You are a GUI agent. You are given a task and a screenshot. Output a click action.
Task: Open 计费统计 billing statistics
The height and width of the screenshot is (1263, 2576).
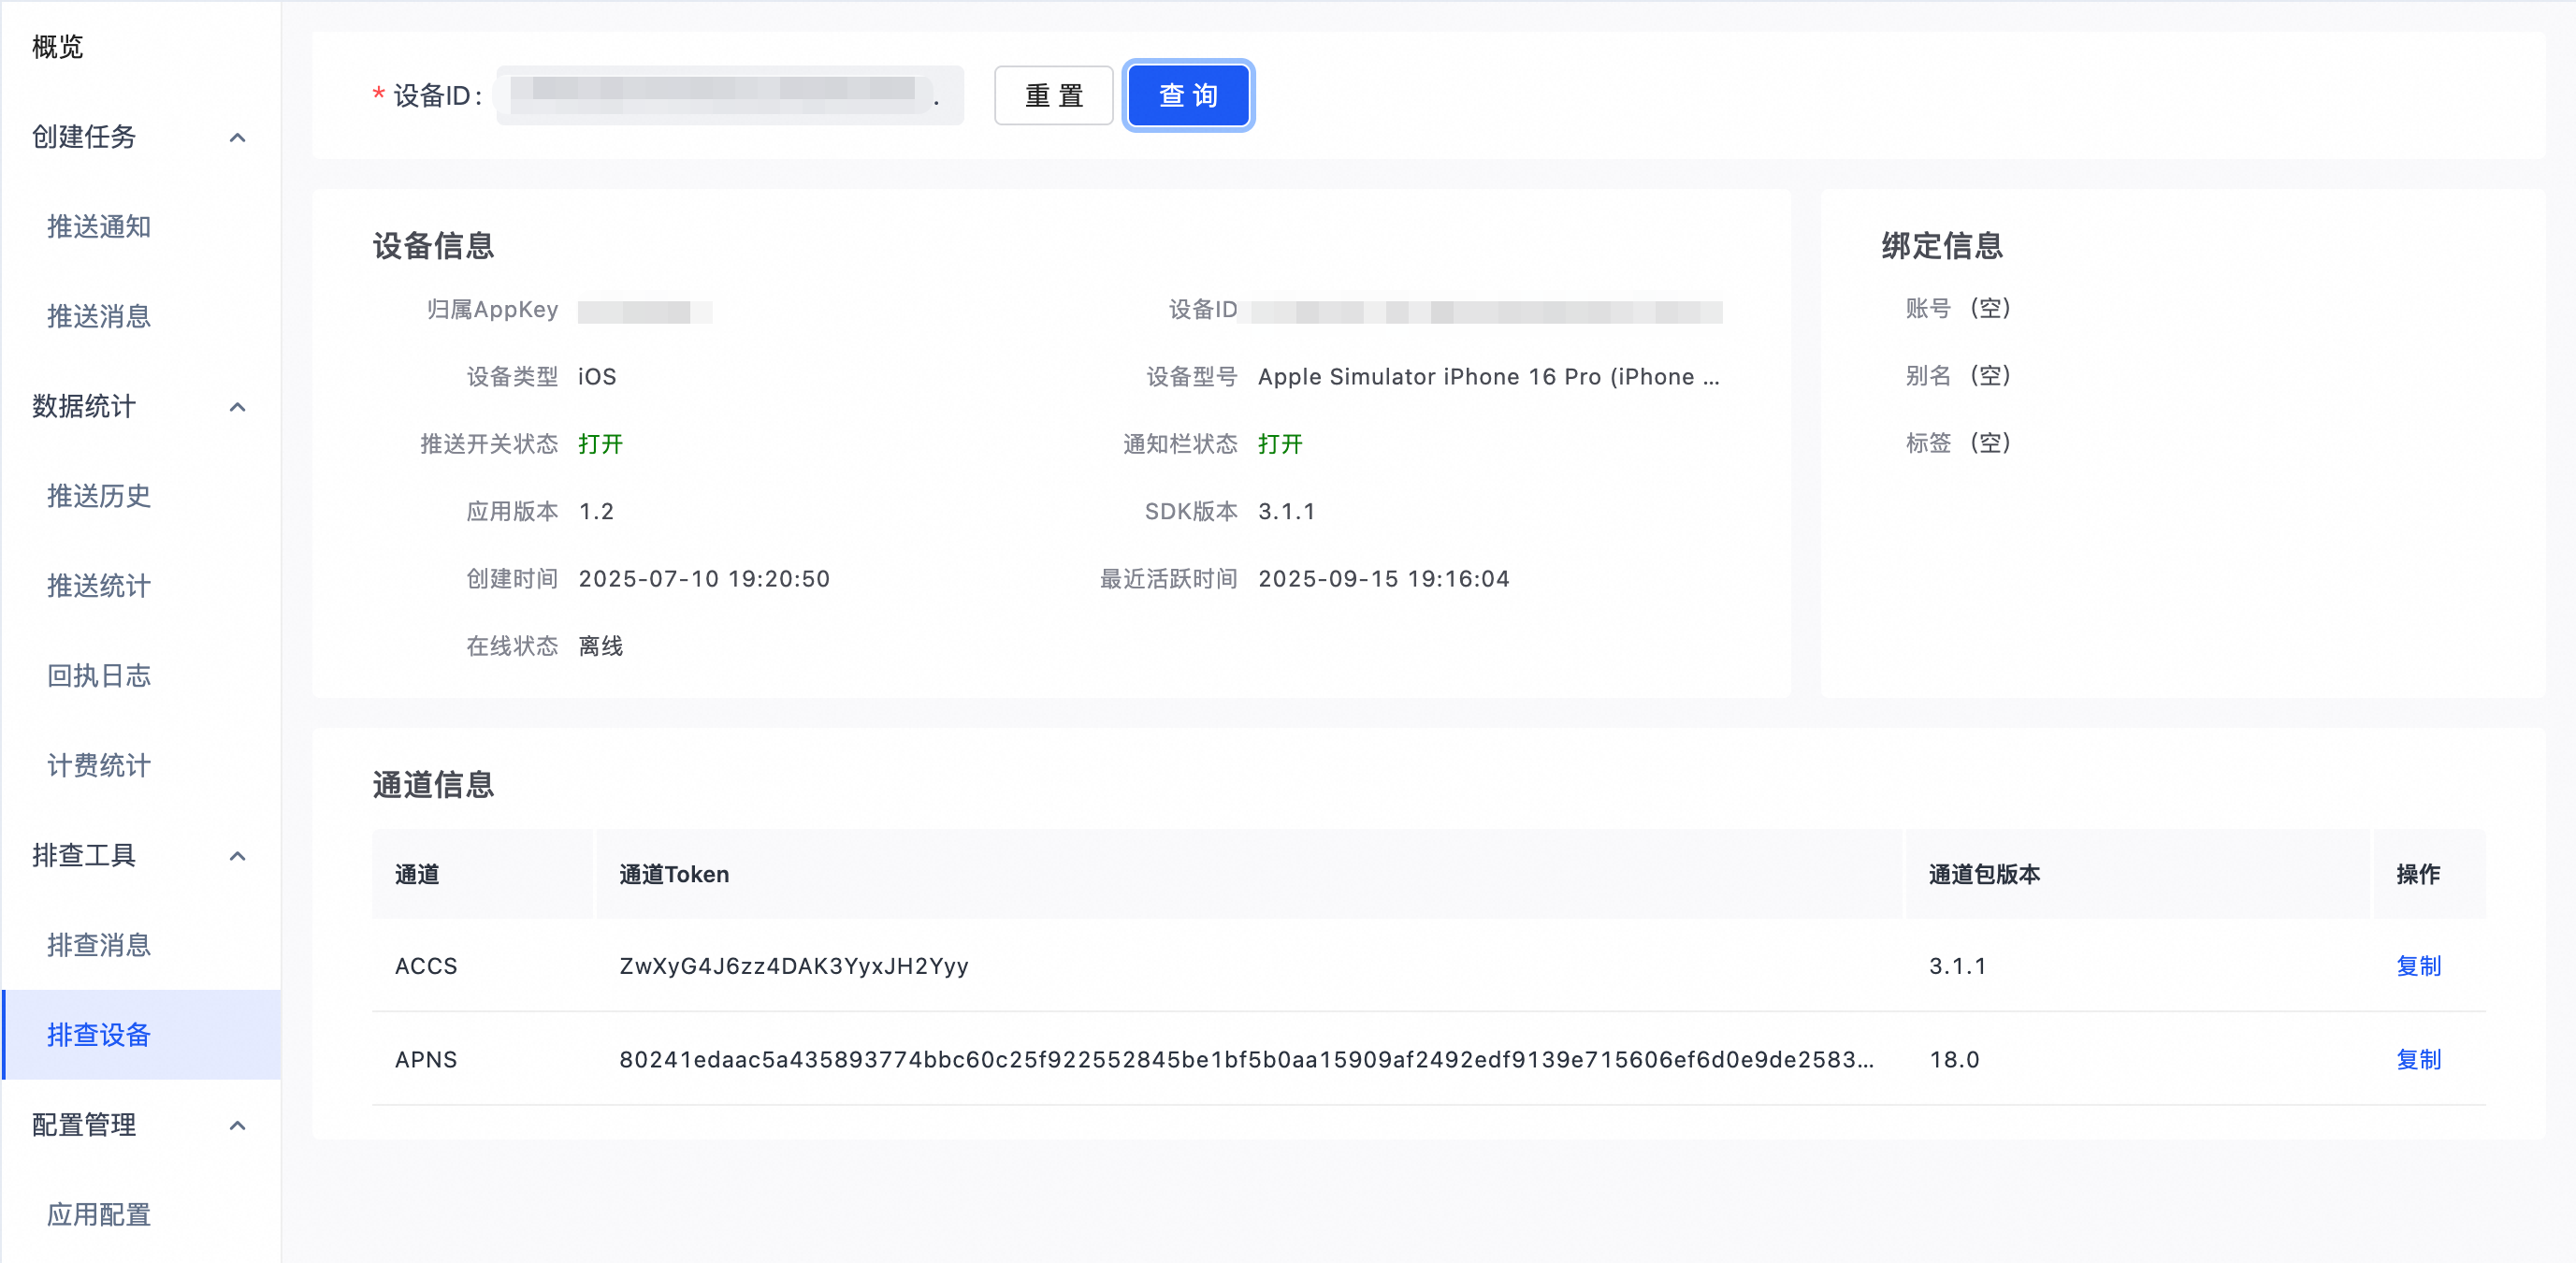[99, 766]
